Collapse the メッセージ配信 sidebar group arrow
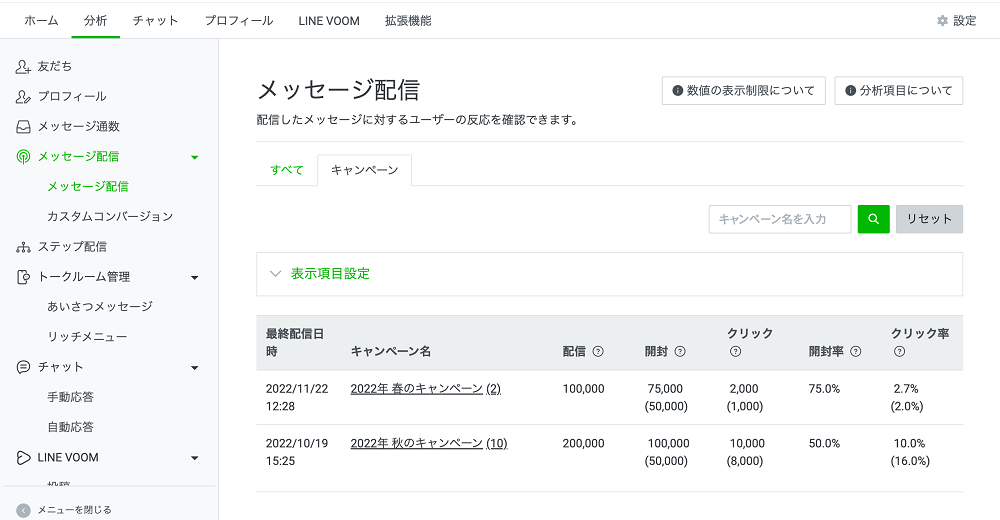 [194, 157]
